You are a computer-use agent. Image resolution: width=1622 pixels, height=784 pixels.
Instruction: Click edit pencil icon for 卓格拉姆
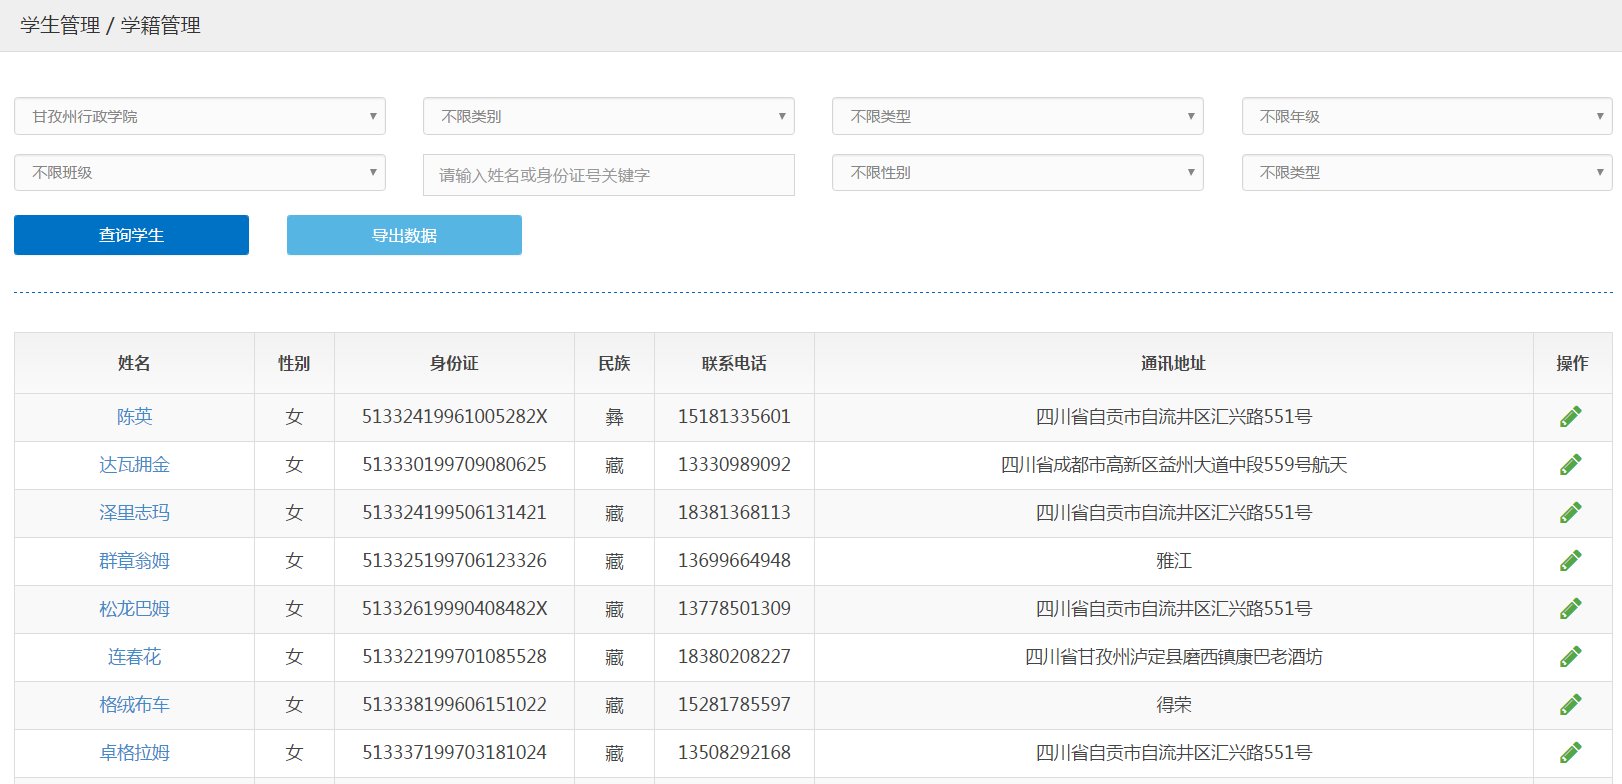pos(1571,753)
